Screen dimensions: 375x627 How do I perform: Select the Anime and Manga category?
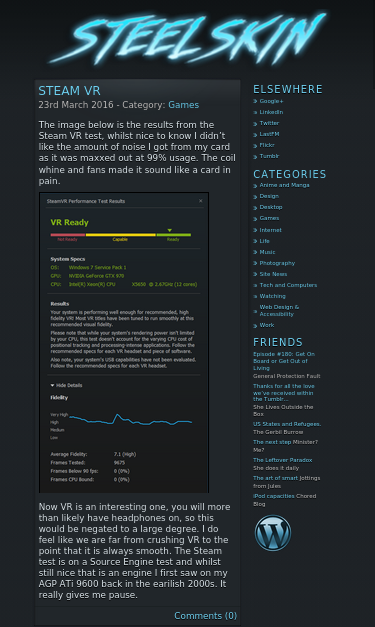click(x=284, y=185)
